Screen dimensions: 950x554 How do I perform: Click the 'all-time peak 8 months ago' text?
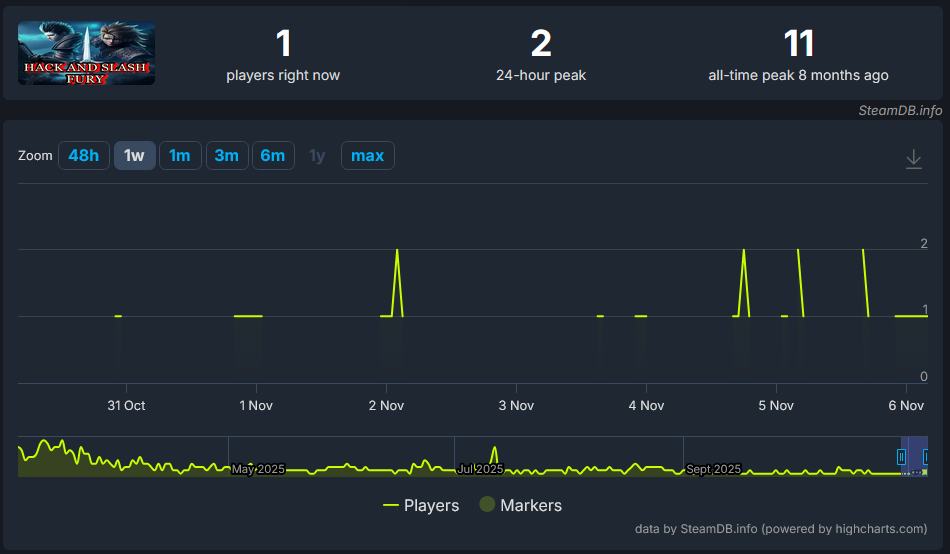799,75
